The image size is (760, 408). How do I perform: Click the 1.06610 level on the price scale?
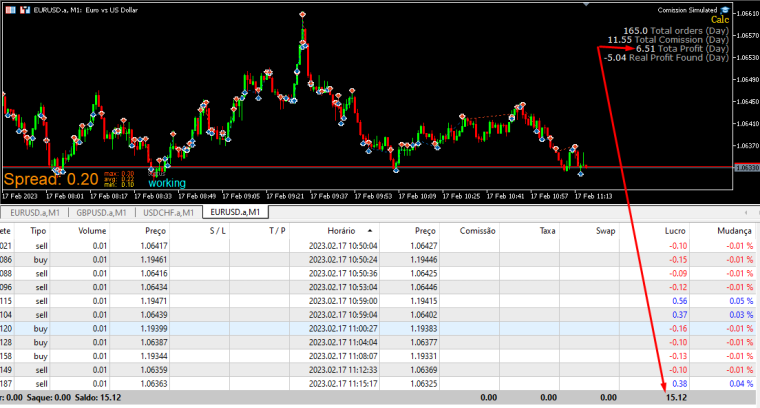[747, 14]
